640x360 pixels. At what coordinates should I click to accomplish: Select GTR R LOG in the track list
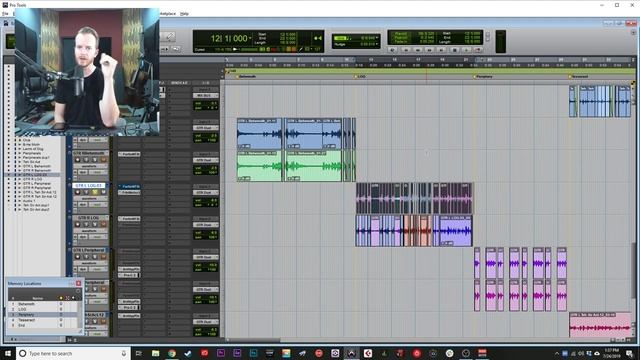(33, 179)
